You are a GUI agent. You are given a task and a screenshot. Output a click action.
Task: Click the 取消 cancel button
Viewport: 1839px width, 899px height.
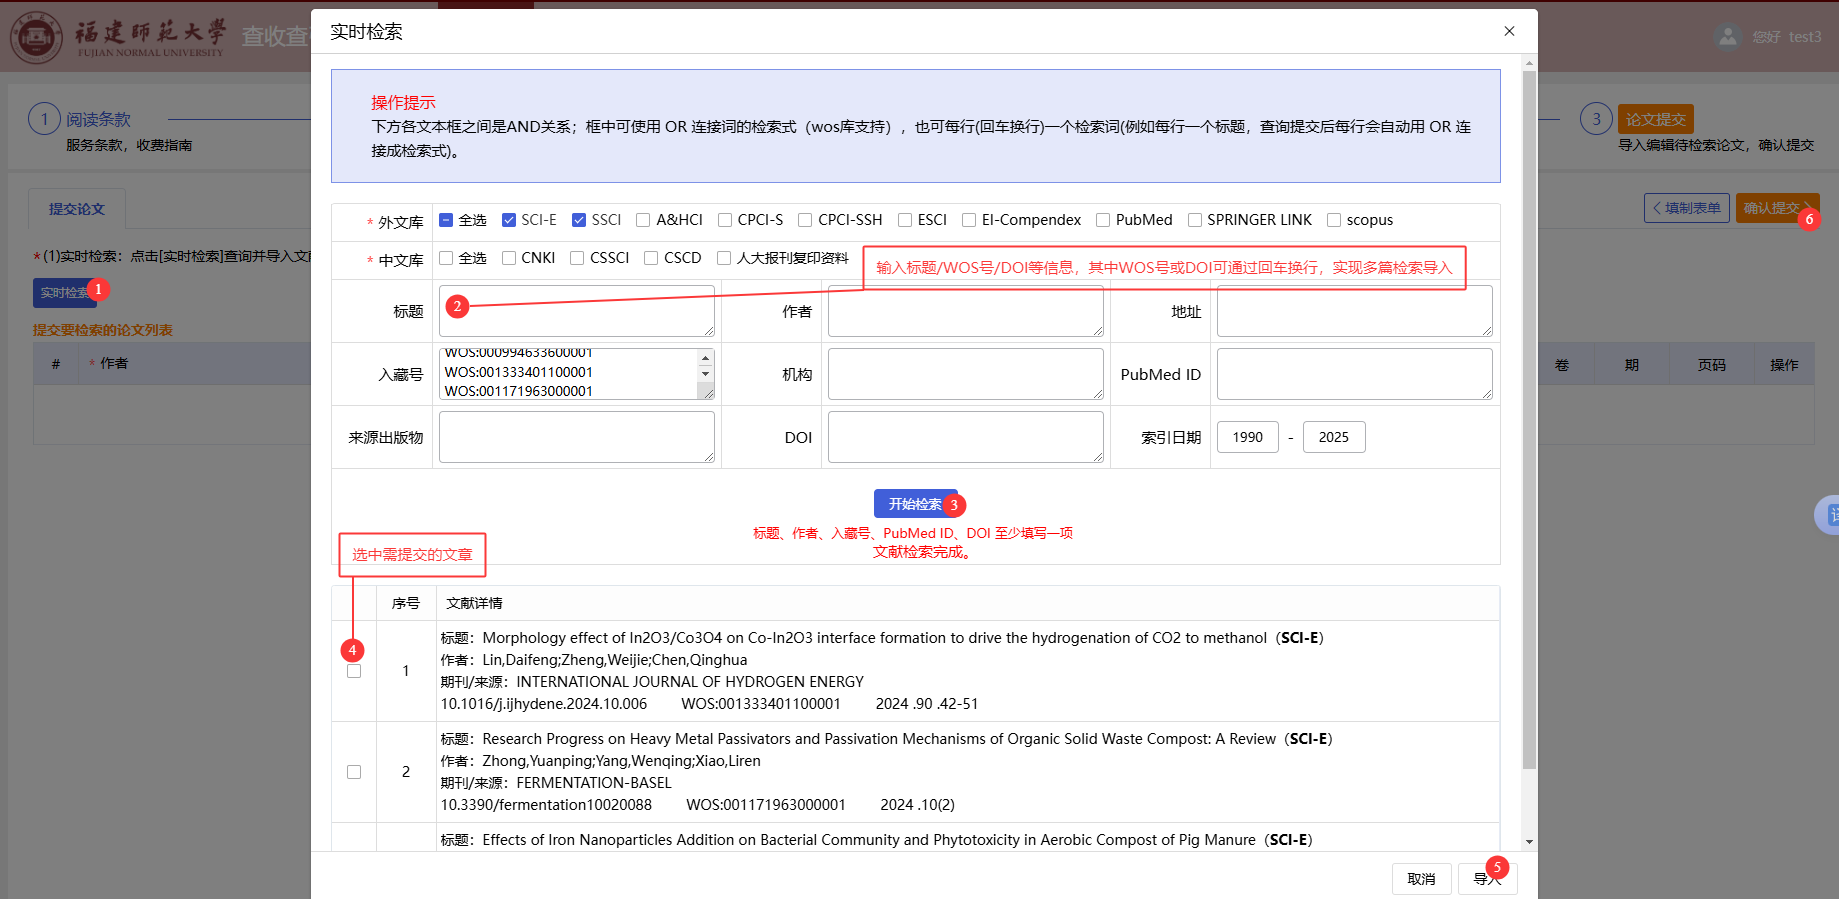point(1421,879)
